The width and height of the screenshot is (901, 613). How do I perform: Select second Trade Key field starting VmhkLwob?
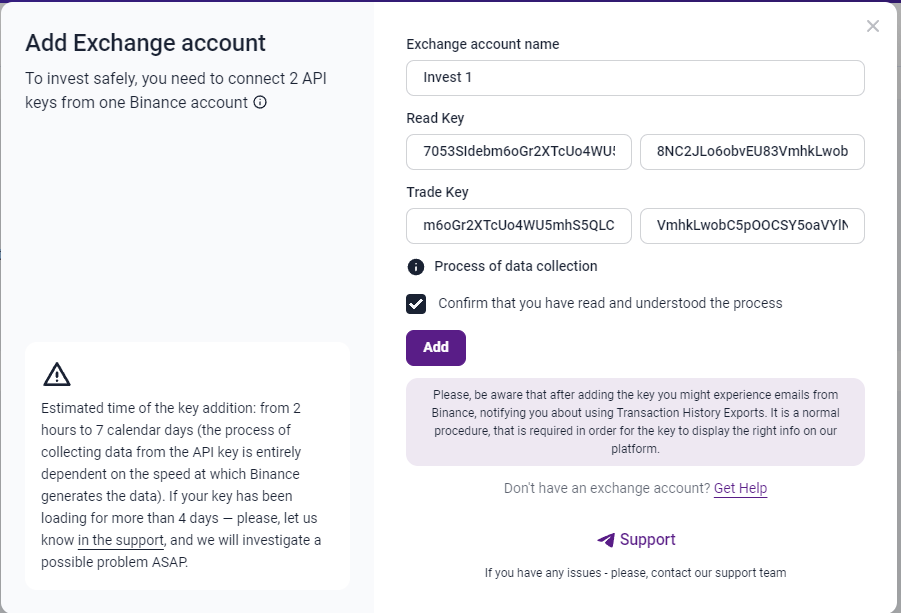click(752, 226)
